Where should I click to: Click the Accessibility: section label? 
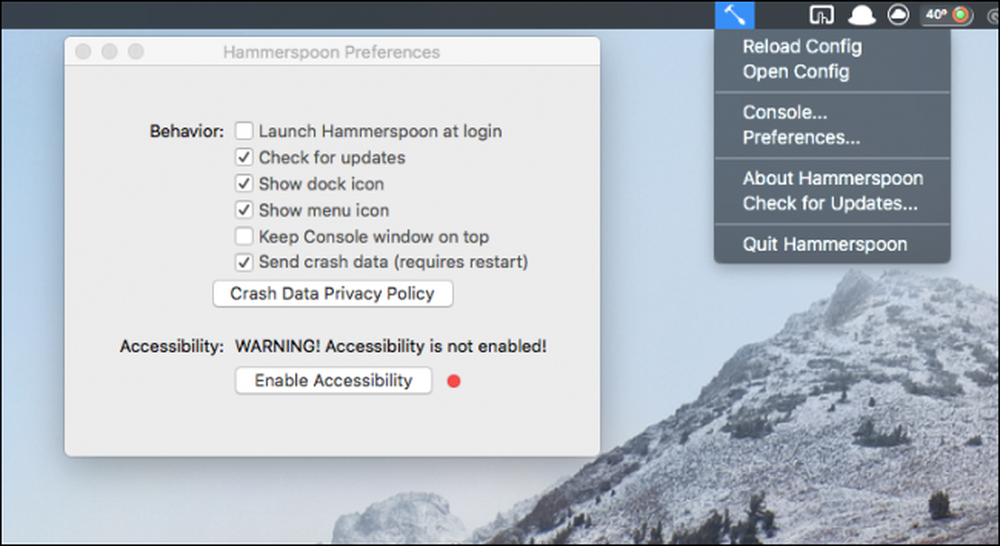(172, 346)
